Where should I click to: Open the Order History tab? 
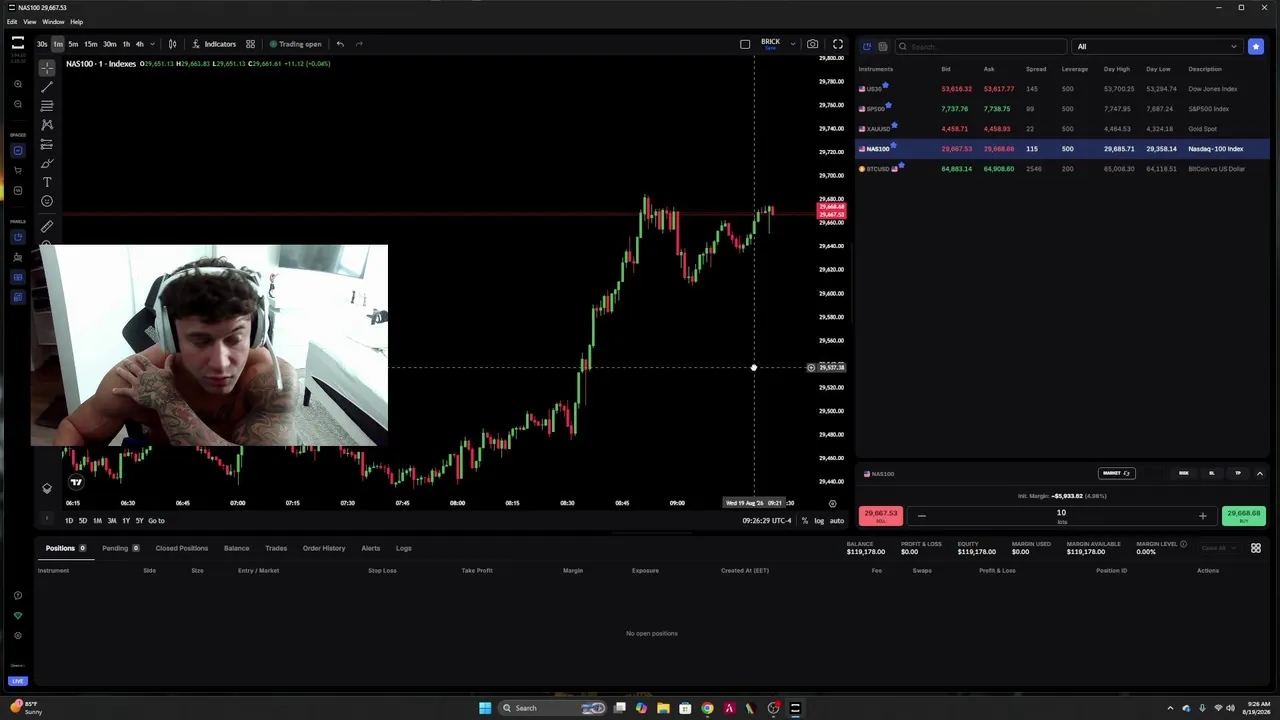coord(324,548)
